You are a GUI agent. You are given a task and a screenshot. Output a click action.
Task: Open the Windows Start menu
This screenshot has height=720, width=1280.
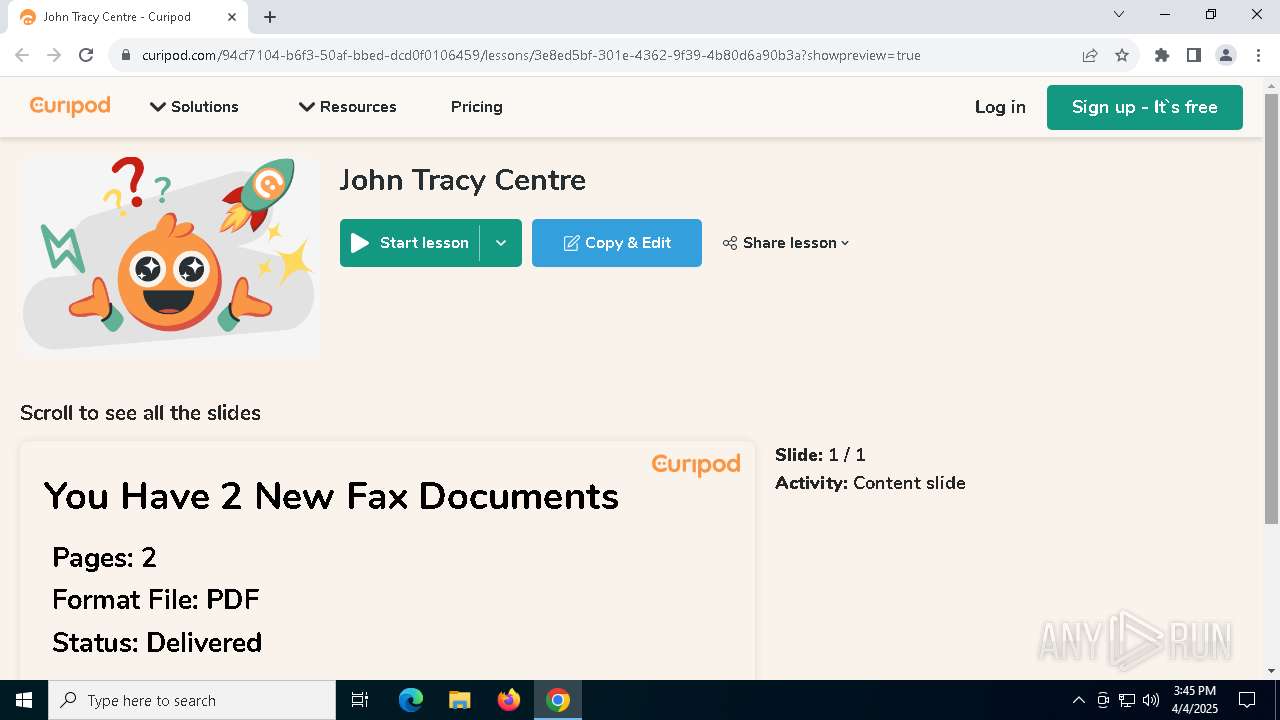point(24,700)
